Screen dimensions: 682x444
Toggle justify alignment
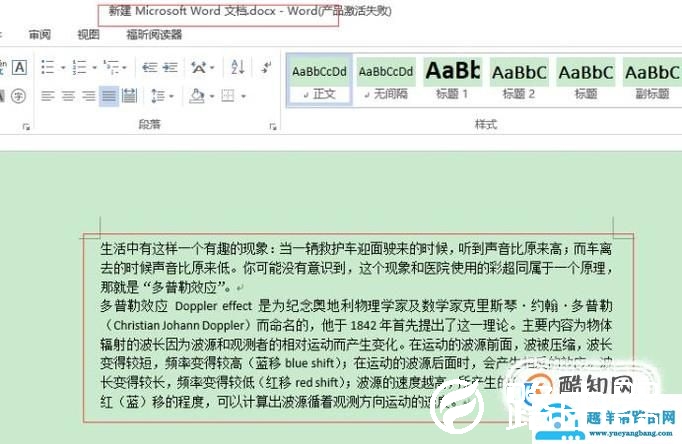[109, 96]
